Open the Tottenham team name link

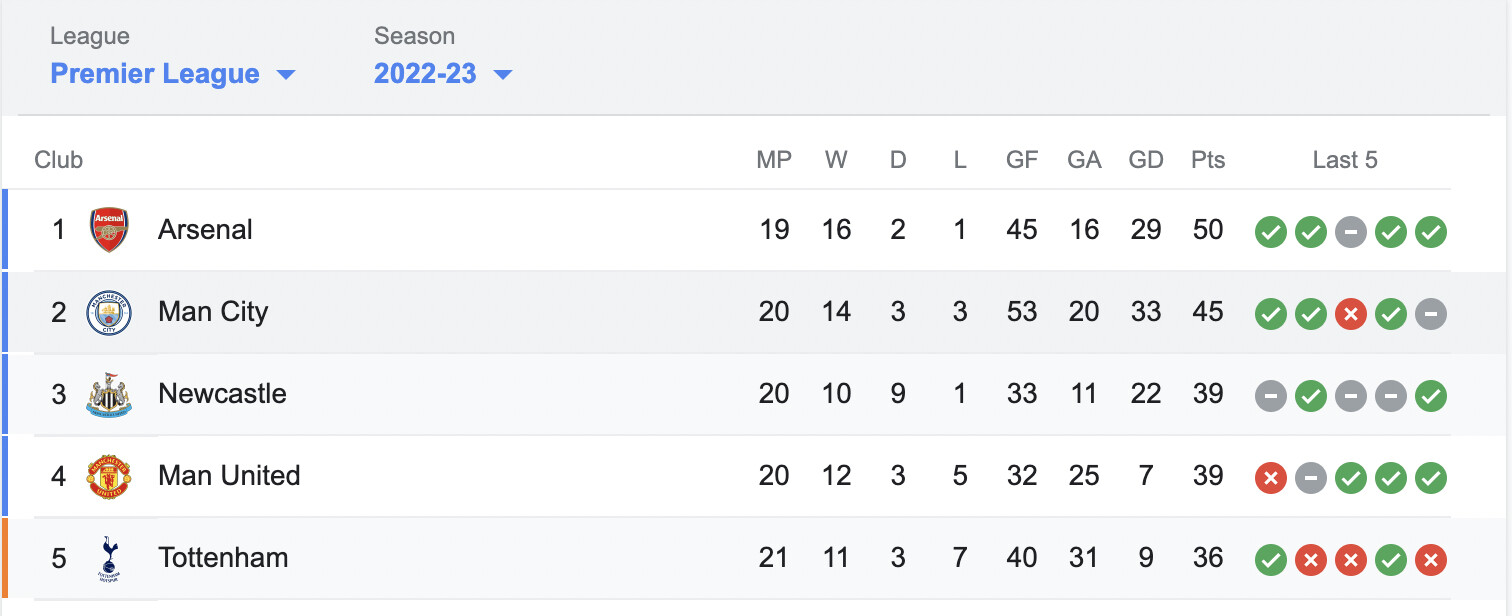tap(223, 558)
